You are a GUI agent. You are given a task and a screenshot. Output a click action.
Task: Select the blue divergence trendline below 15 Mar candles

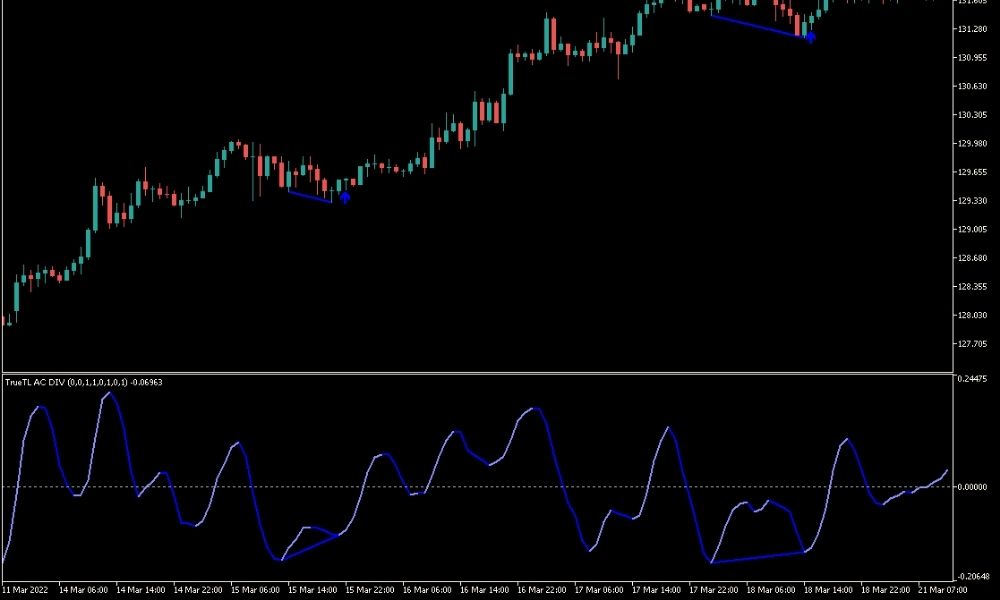pos(310,197)
